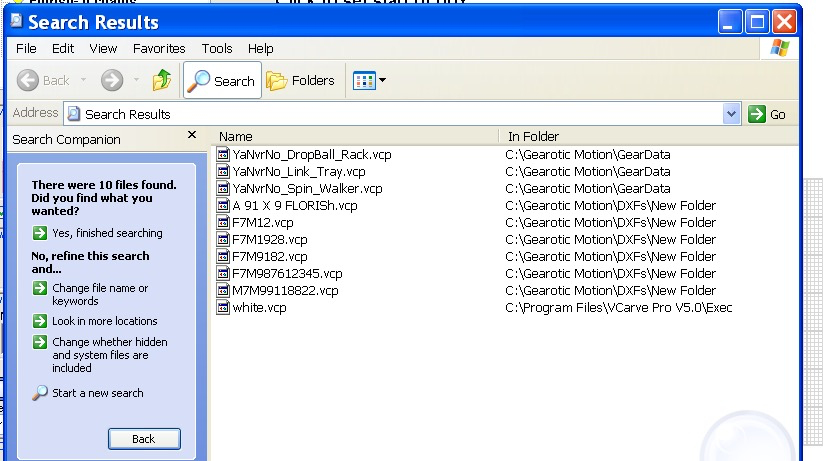Click 'Start a new search' link
This screenshot has height=461, width=823.
97,393
